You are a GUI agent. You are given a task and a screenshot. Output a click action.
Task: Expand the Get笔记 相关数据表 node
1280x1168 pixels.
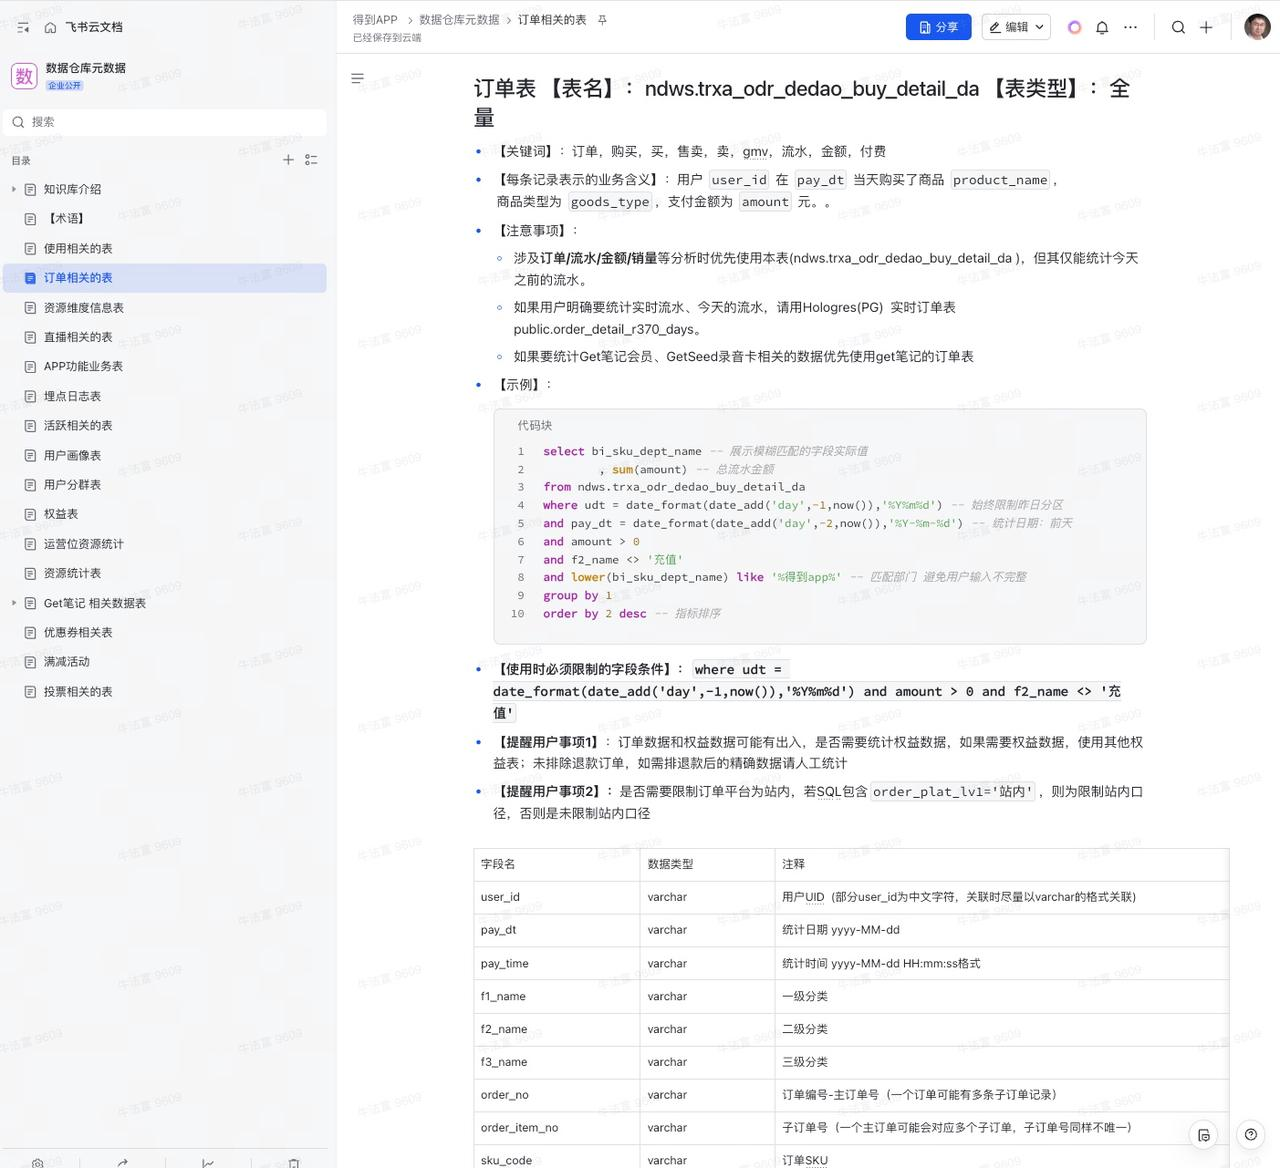pyautogui.click(x=13, y=603)
